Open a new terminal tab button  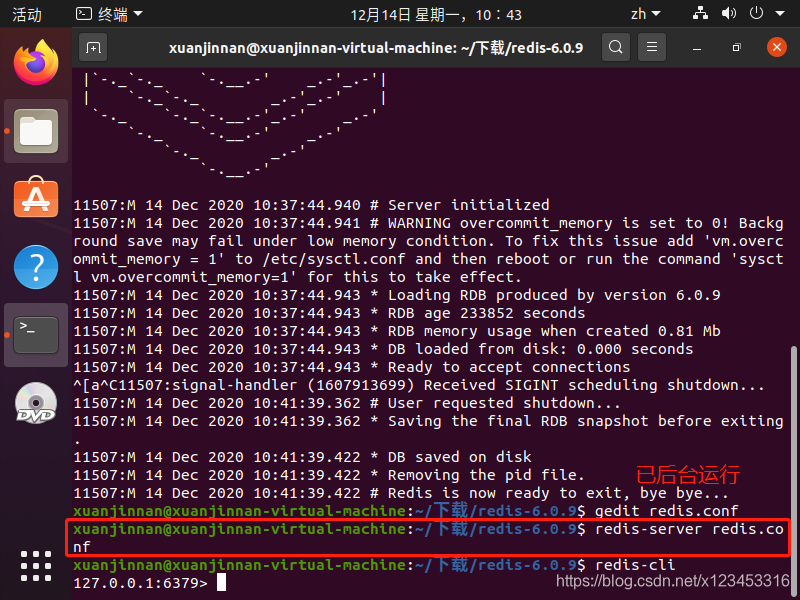click(93, 47)
